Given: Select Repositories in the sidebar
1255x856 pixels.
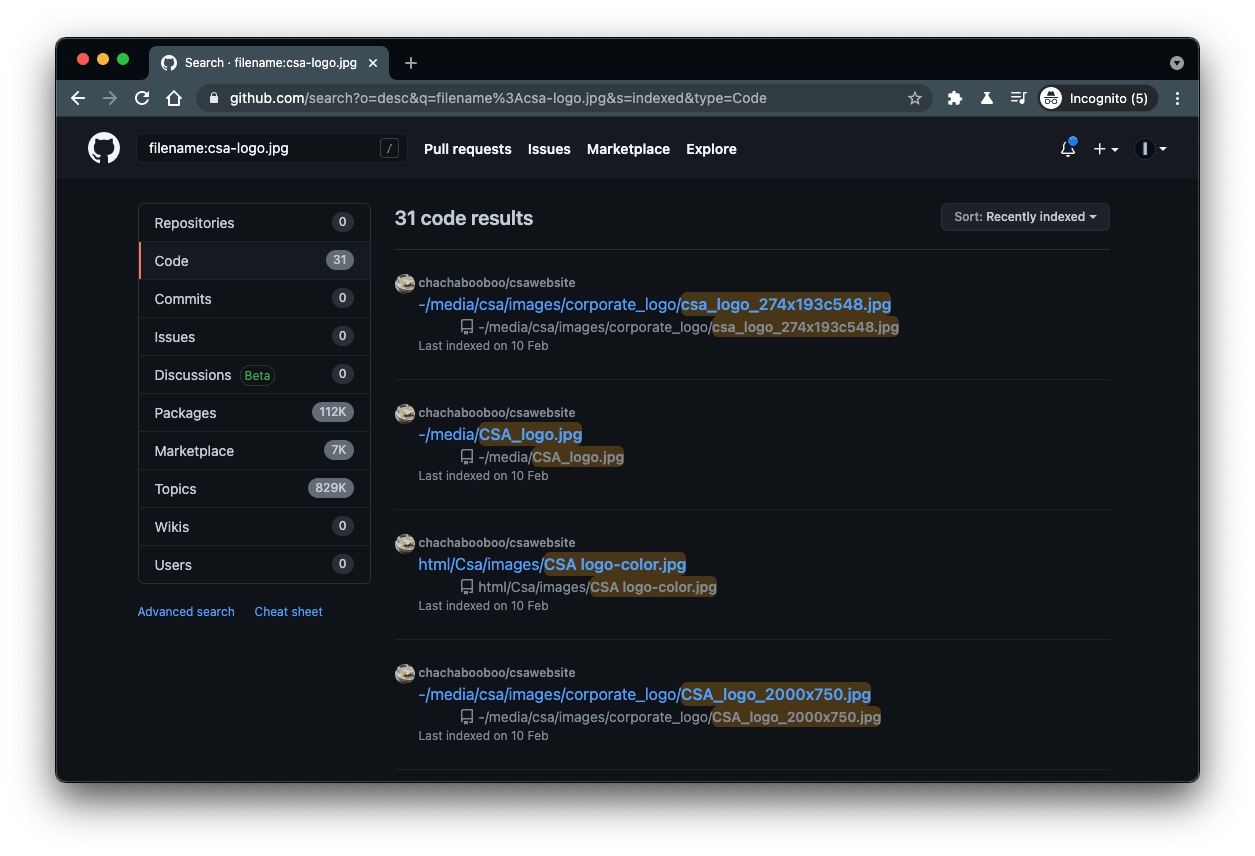Looking at the screenshot, I should (254, 223).
